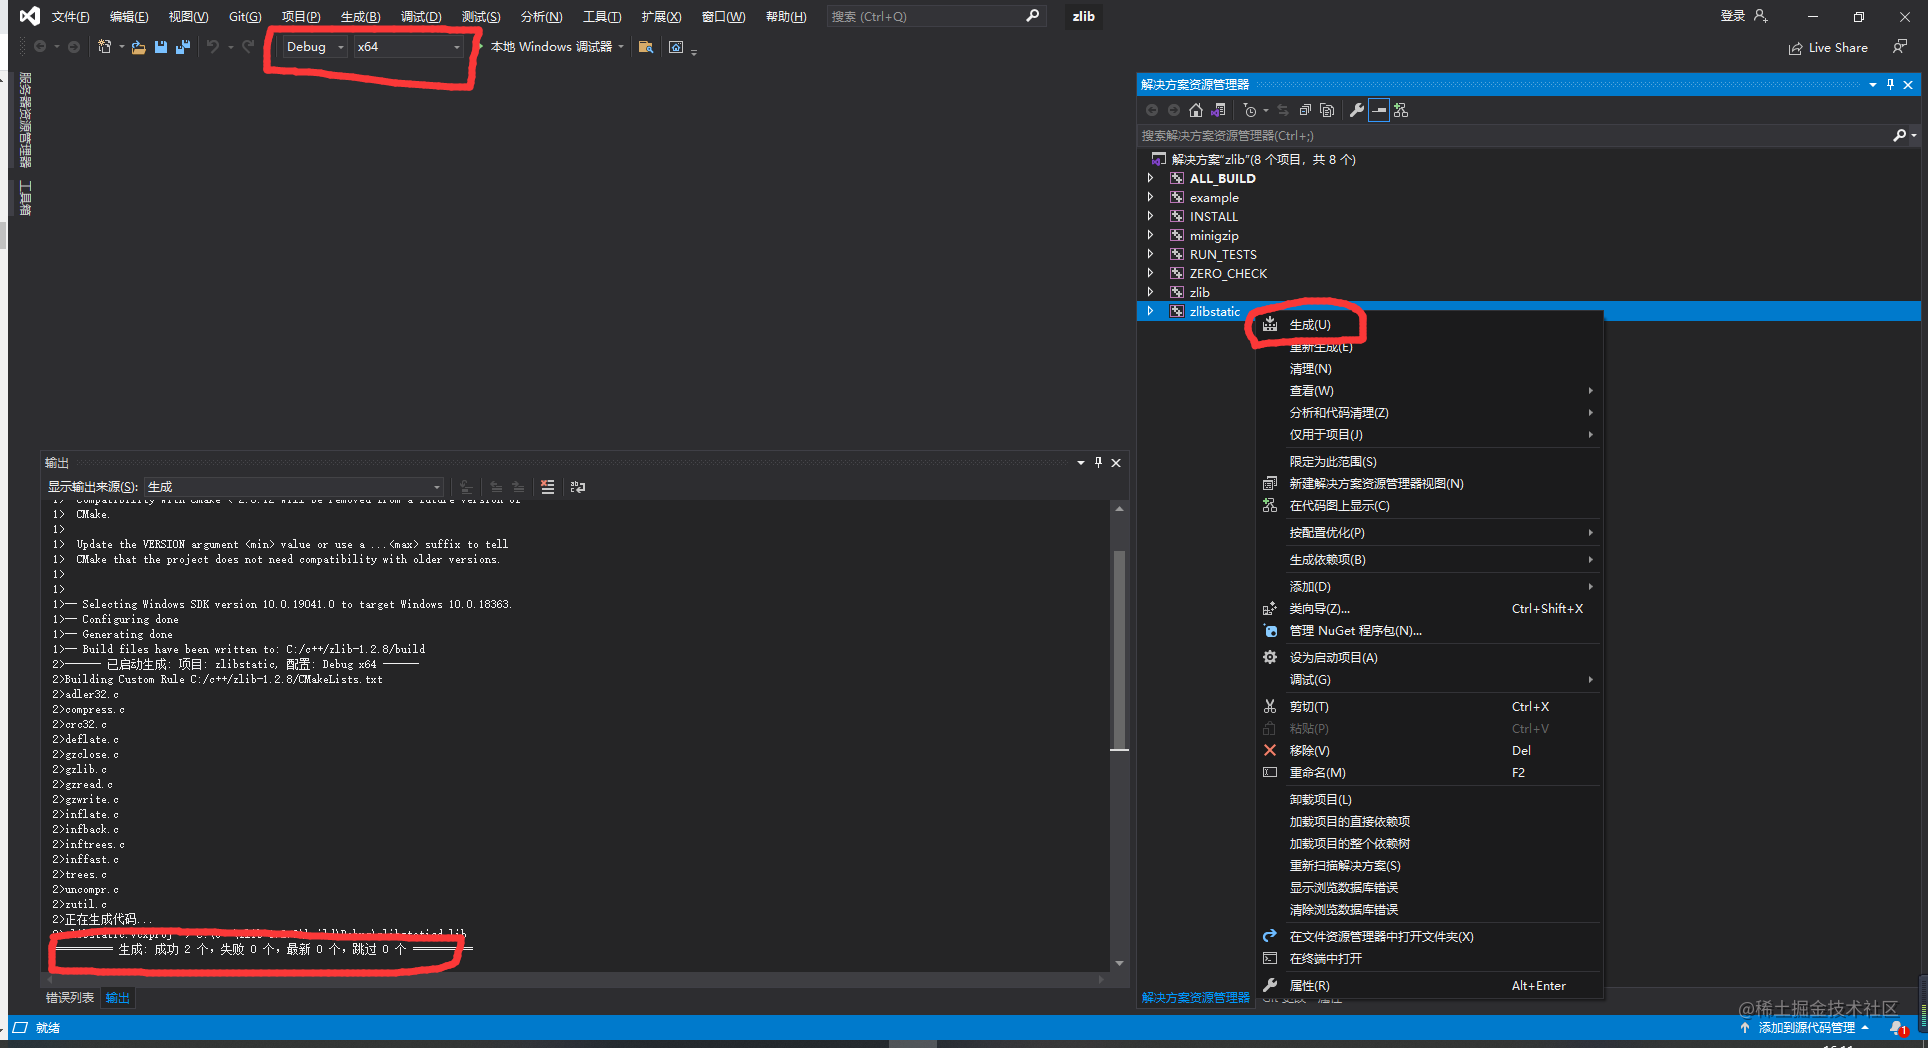Expand the minigzip project node

pos(1150,235)
